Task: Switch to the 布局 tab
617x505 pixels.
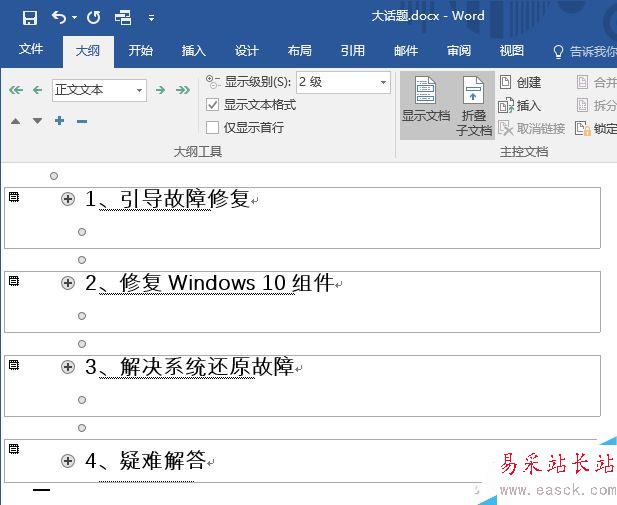Action: click(x=299, y=50)
